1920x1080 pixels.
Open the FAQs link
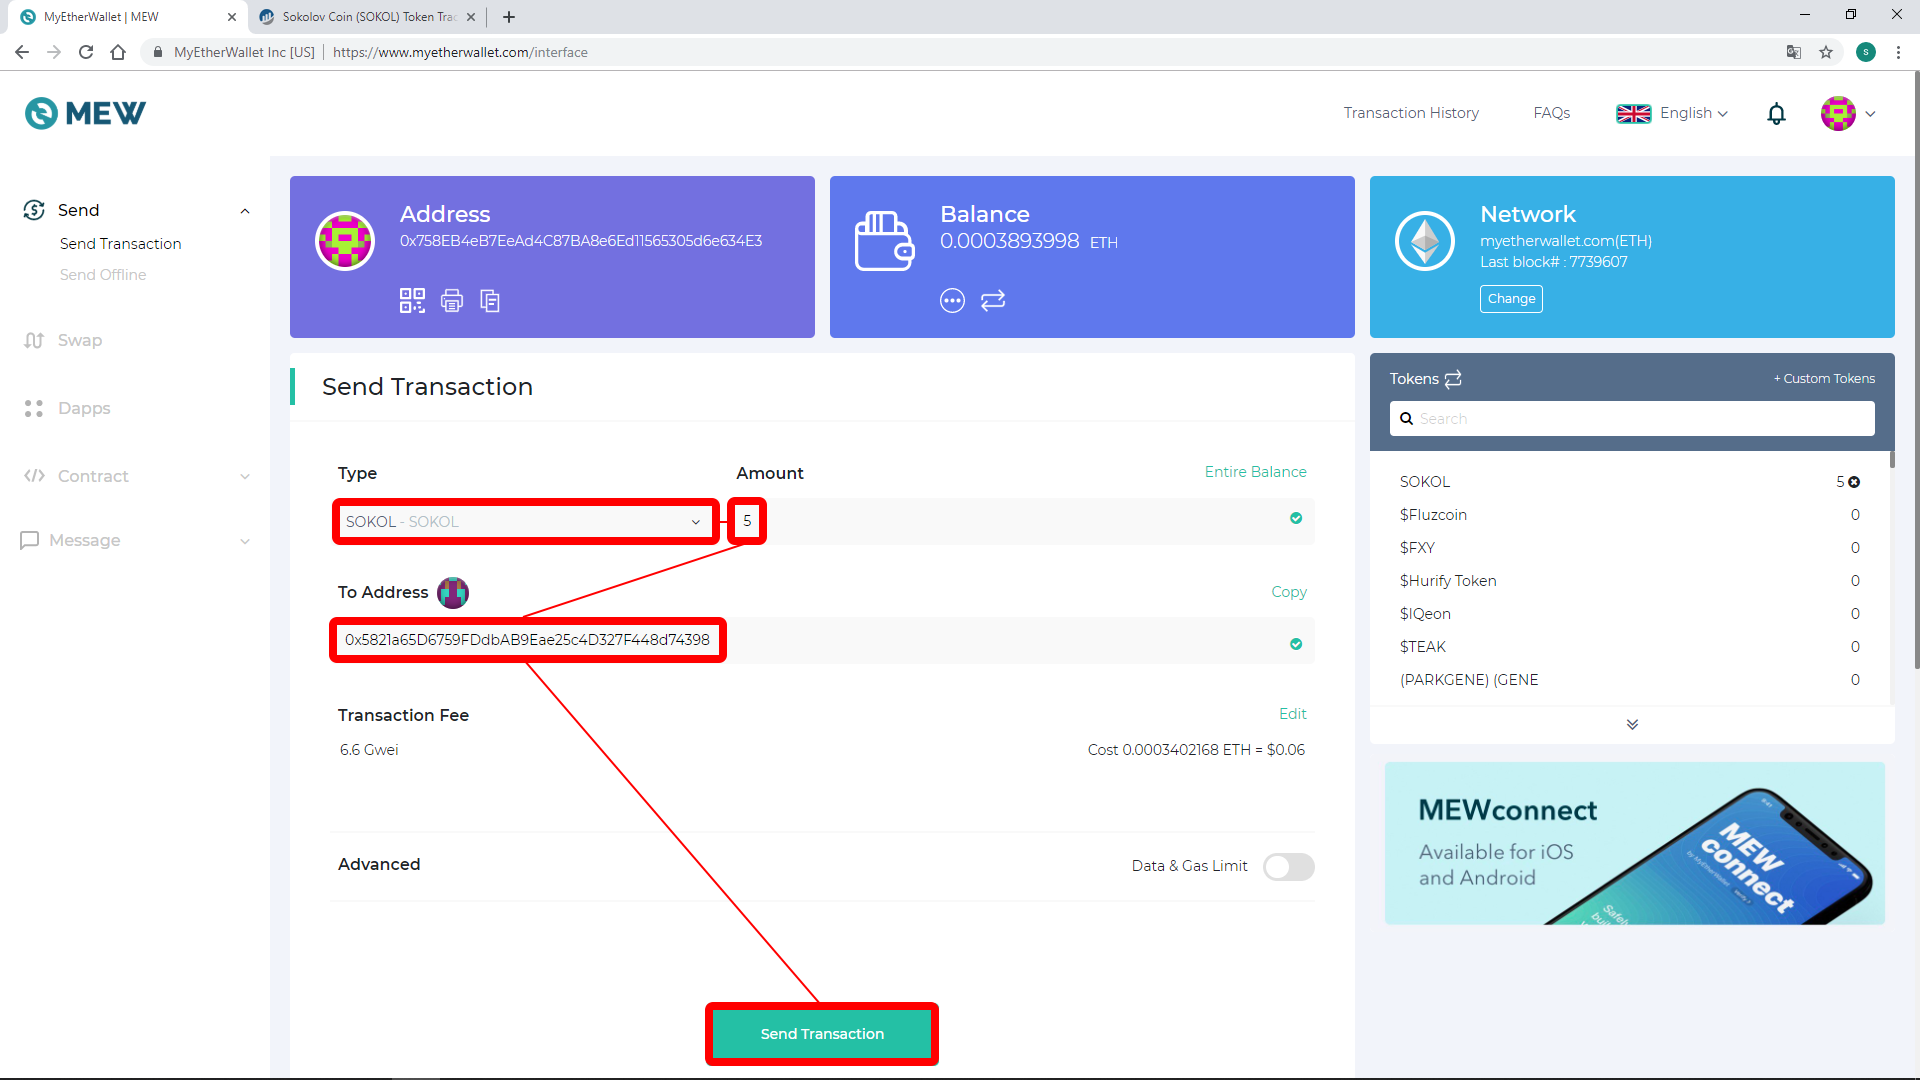[x=1552, y=113]
